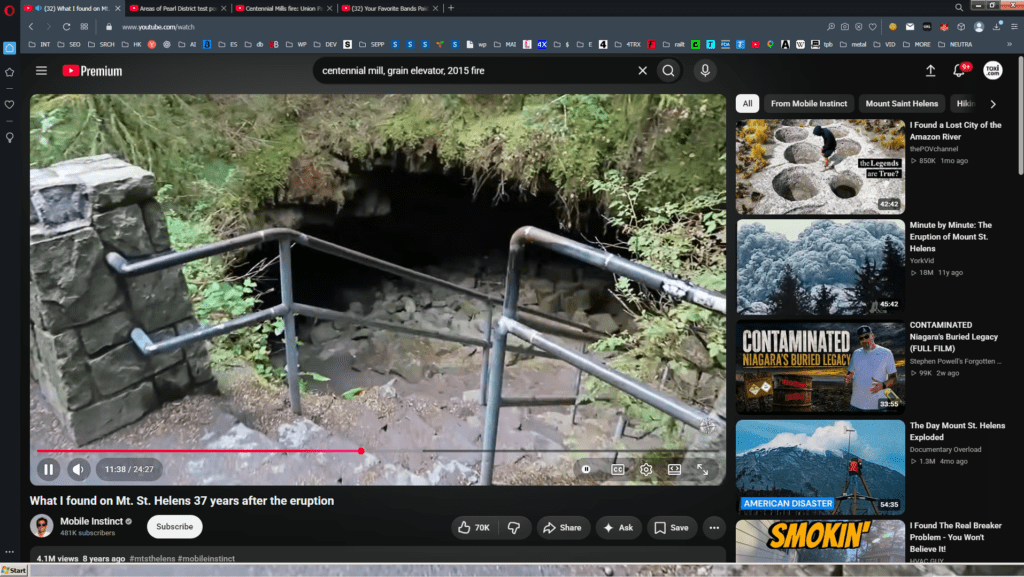The image size is (1024, 577).
Task: Open the Mobile Instinct channel name link
Action: coord(91,521)
